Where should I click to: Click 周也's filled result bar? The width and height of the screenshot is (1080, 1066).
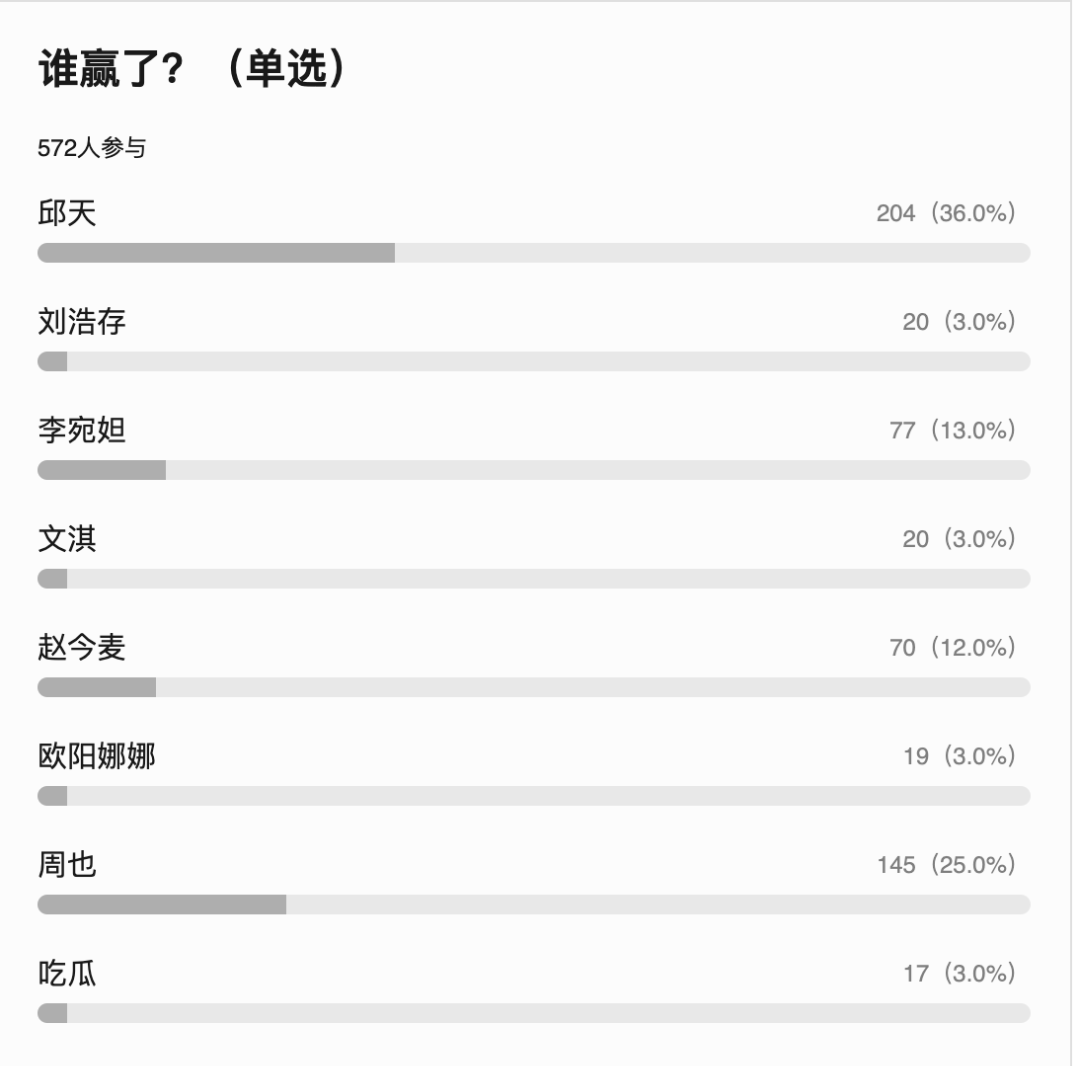[x=162, y=904]
